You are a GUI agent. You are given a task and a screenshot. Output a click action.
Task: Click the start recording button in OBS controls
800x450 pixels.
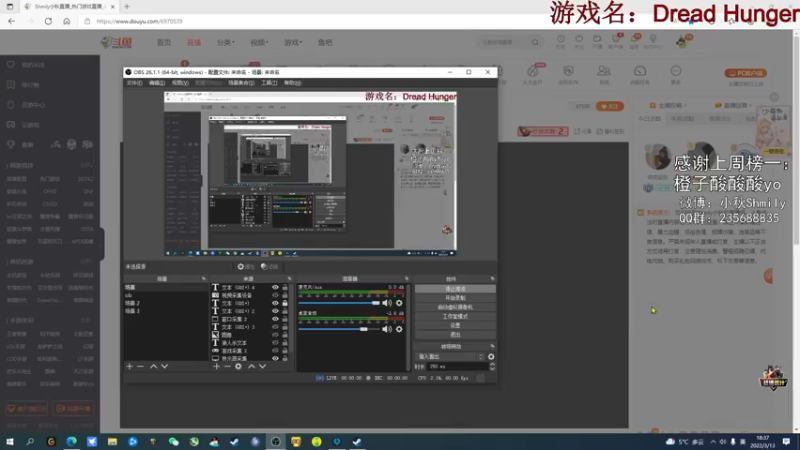pyautogui.click(x=455, y=298)
